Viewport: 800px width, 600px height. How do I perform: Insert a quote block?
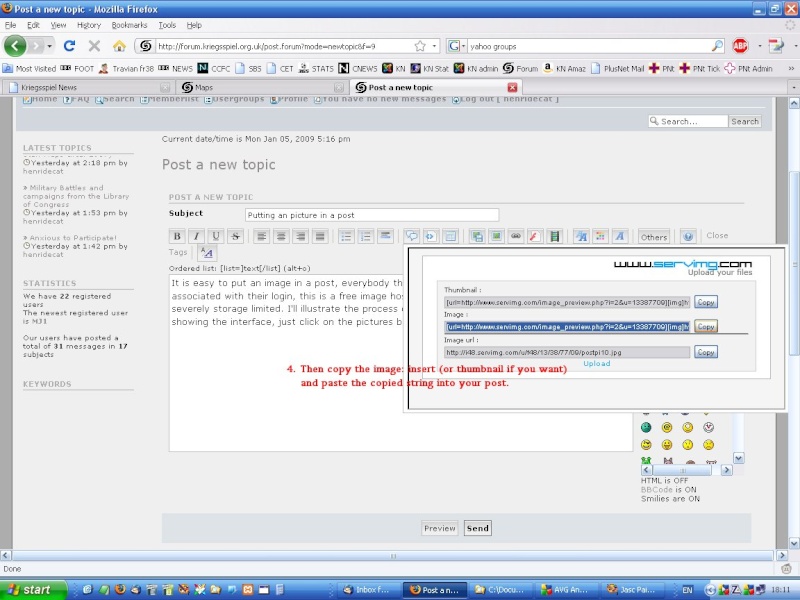click(x=412, y=236)
